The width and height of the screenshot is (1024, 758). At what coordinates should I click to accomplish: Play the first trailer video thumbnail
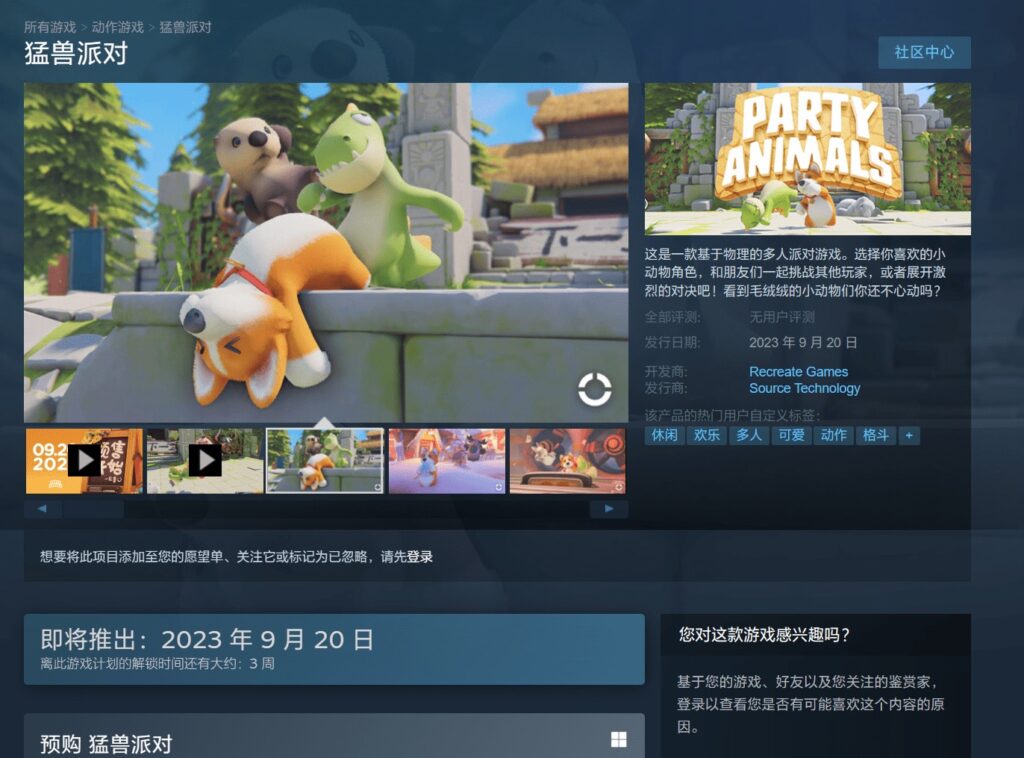pyautogui.click(x=84, y=461)
